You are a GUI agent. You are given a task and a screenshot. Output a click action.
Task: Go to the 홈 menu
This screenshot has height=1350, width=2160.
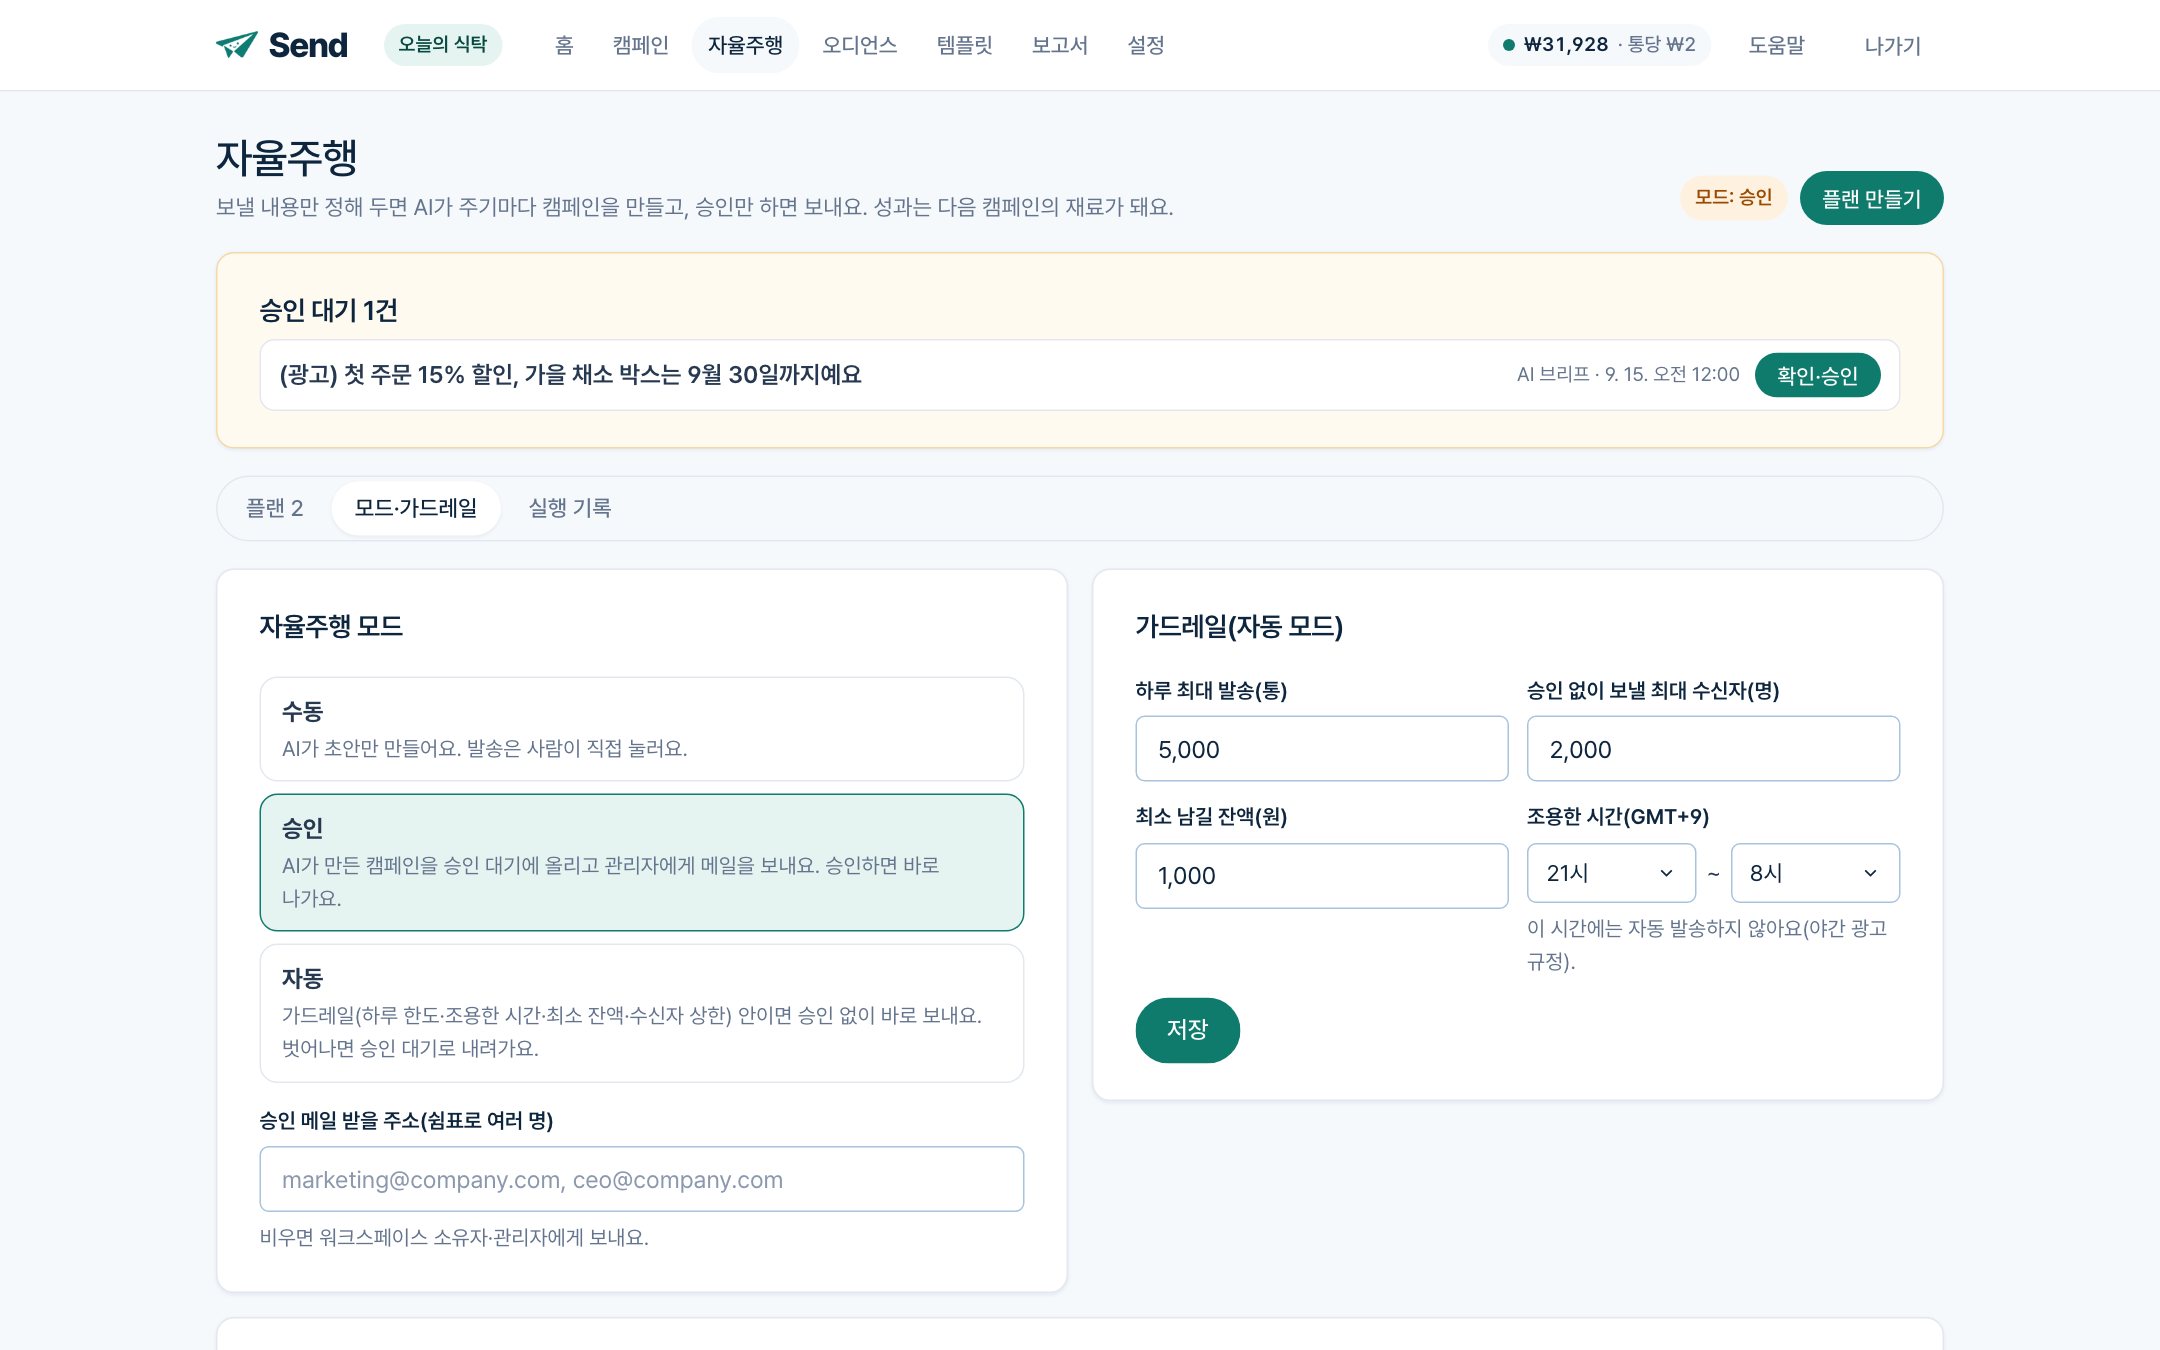point(564,45)
